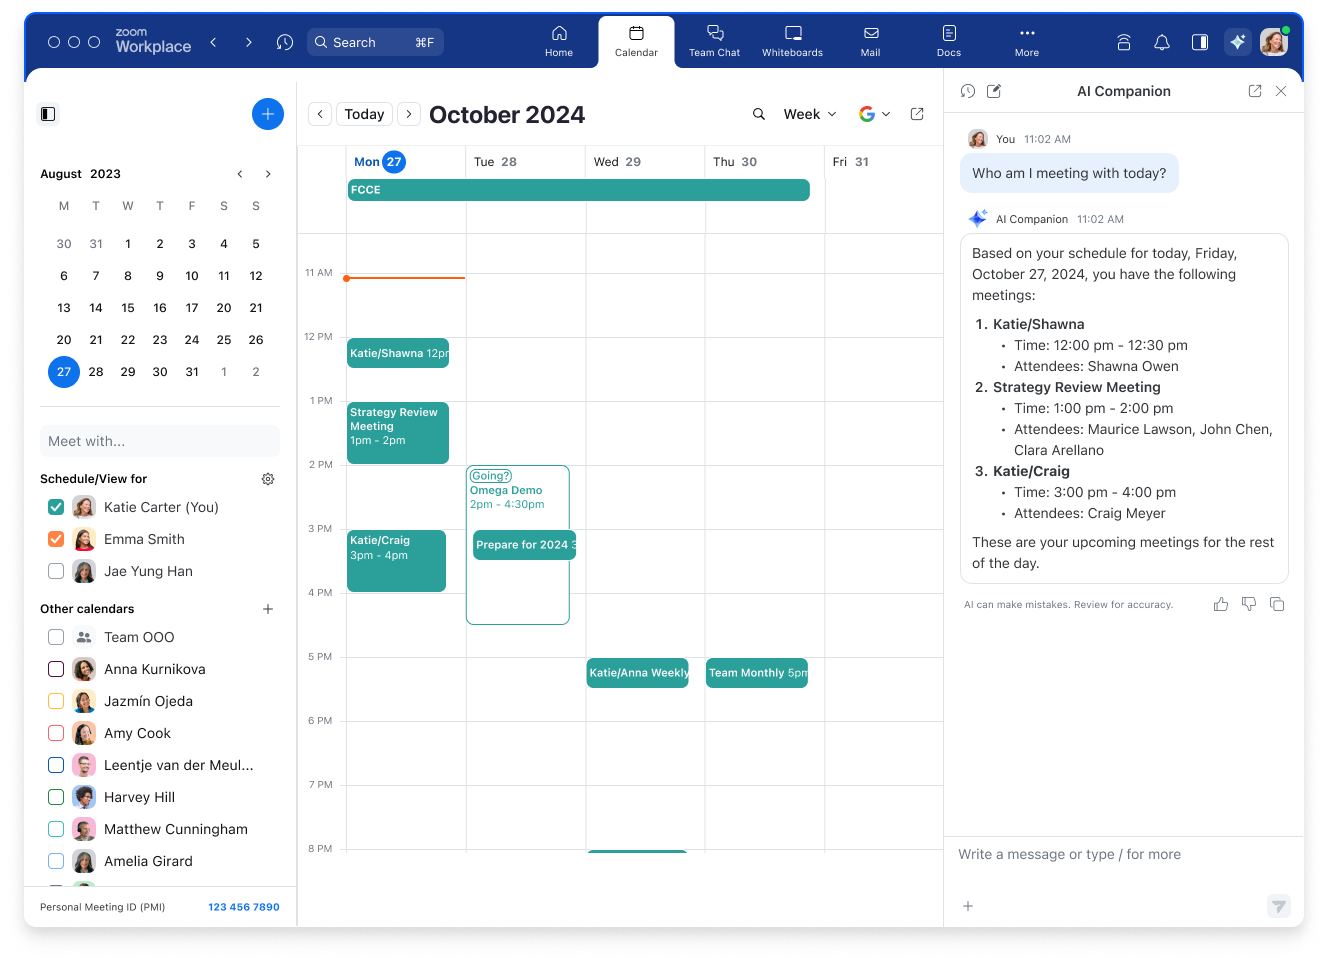Enable Jae Yung Han calendar

pos(56,571)
